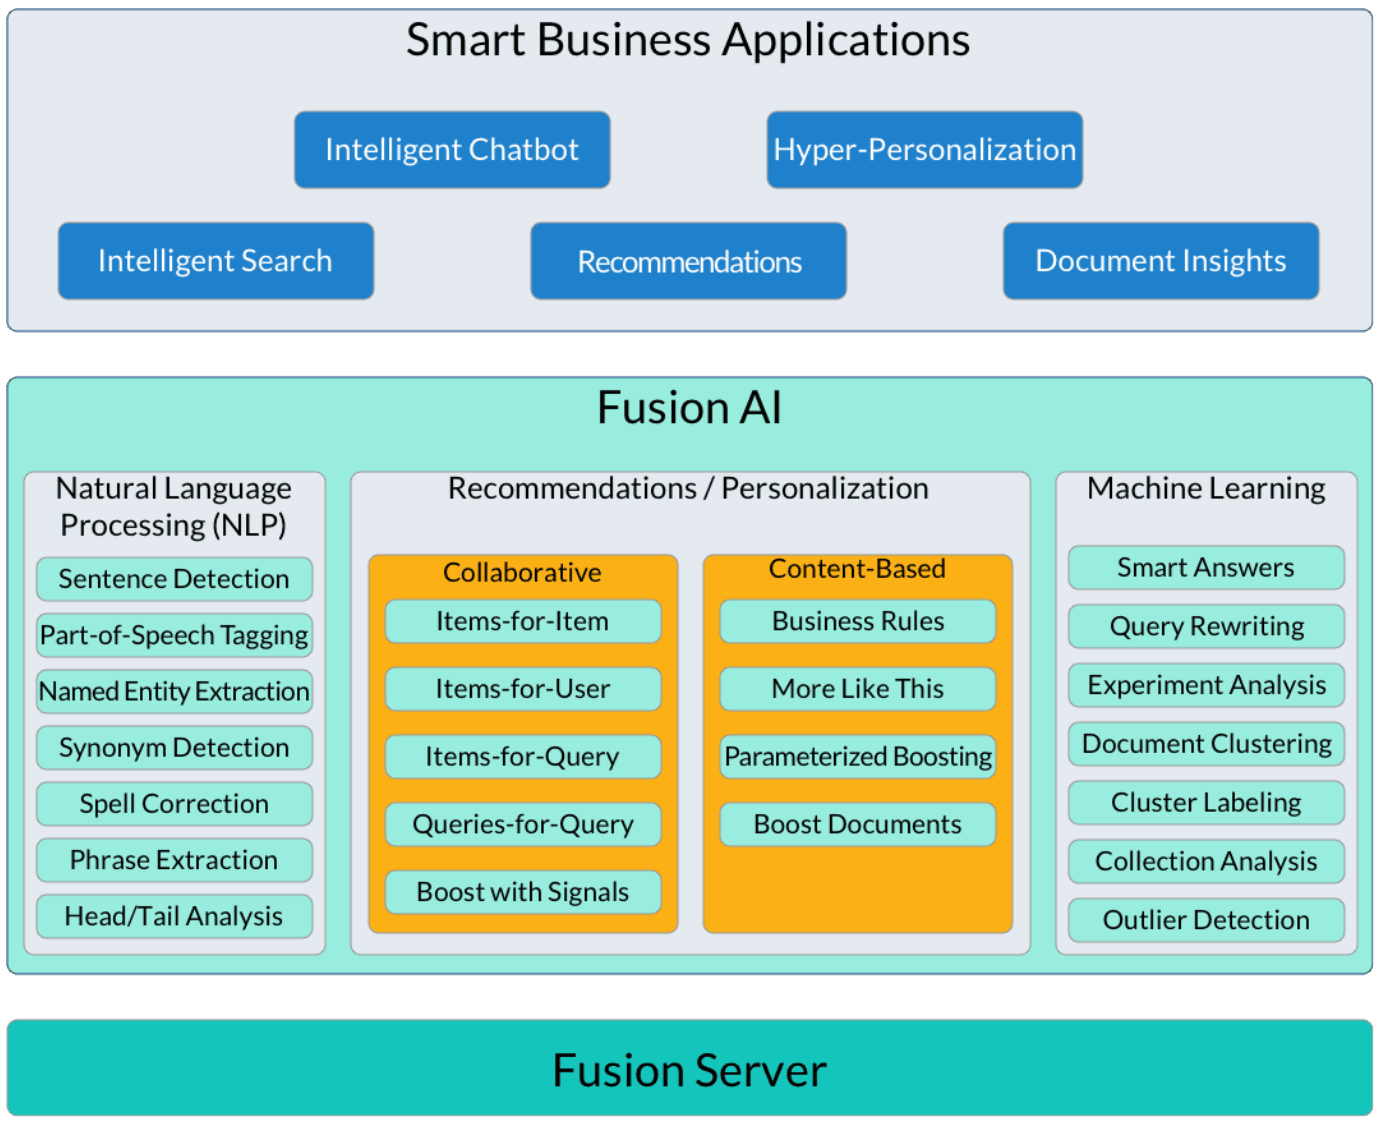The width and height of the screenshot is (1379, 1121).
Task: Click Business Rules under Content-Based
Action: tap(857, 621)
